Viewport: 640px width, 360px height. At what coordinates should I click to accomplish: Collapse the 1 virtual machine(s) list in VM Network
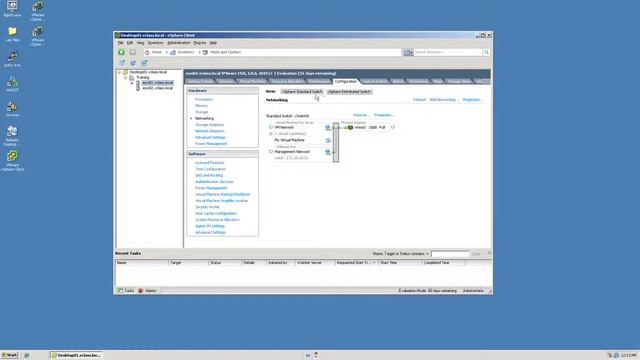pos(271,134)
